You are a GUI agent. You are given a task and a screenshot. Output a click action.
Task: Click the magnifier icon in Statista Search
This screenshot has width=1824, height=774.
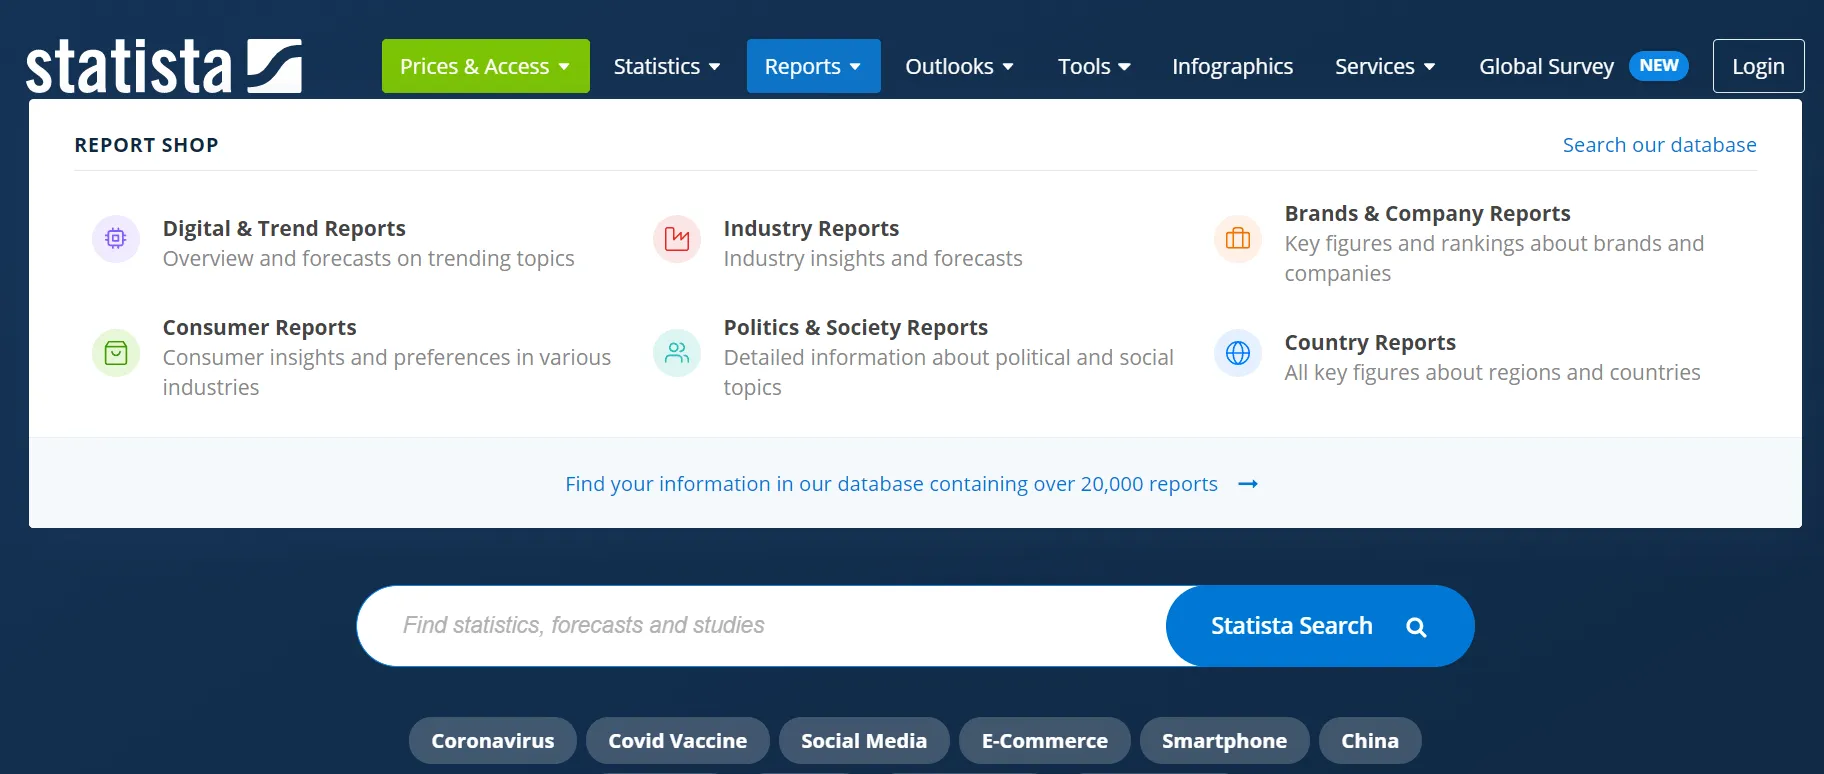pyautogui.click(x=1415, y=627)
